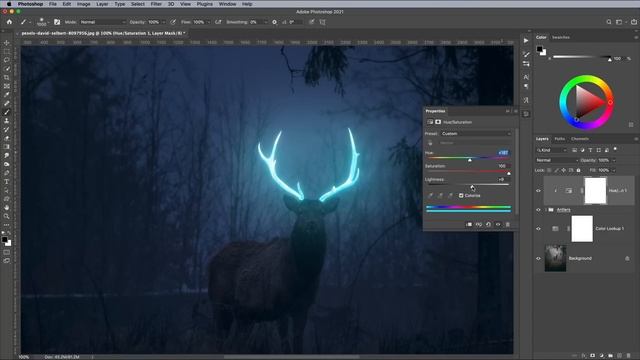Delete adjustment layer via Properties trash icon

click(508, 224)
